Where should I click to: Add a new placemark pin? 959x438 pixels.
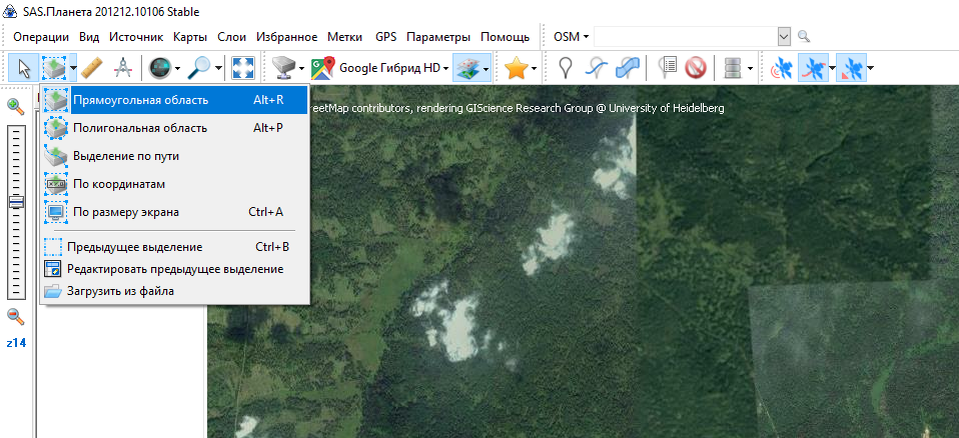tap(566, 68)
